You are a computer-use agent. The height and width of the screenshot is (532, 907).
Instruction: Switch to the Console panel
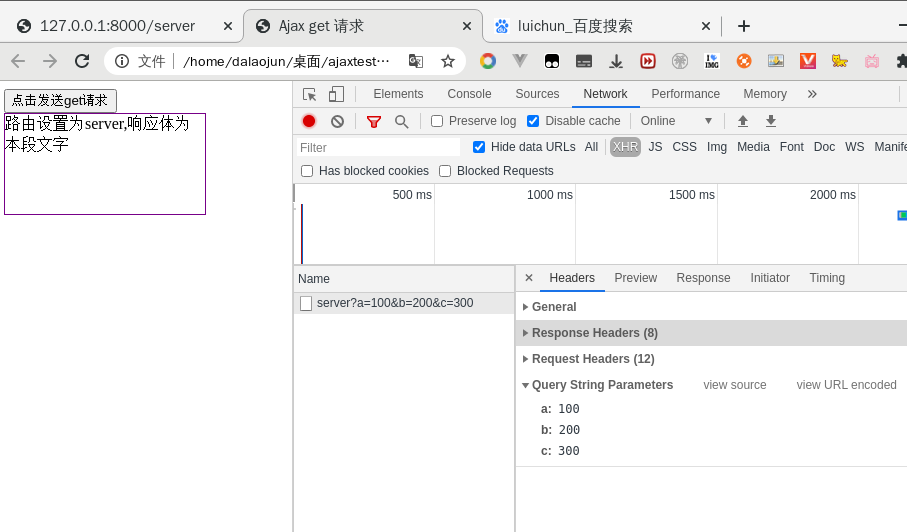(469, 94)
